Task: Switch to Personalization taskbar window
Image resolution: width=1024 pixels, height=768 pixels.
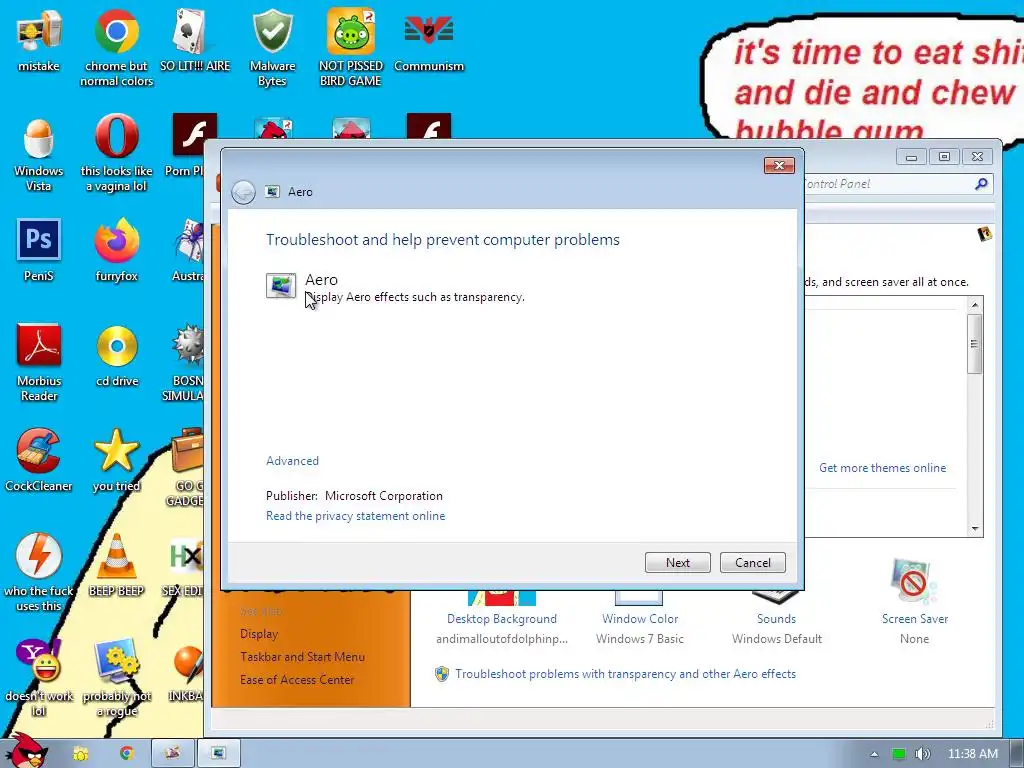Action: [x=172, y=754]
